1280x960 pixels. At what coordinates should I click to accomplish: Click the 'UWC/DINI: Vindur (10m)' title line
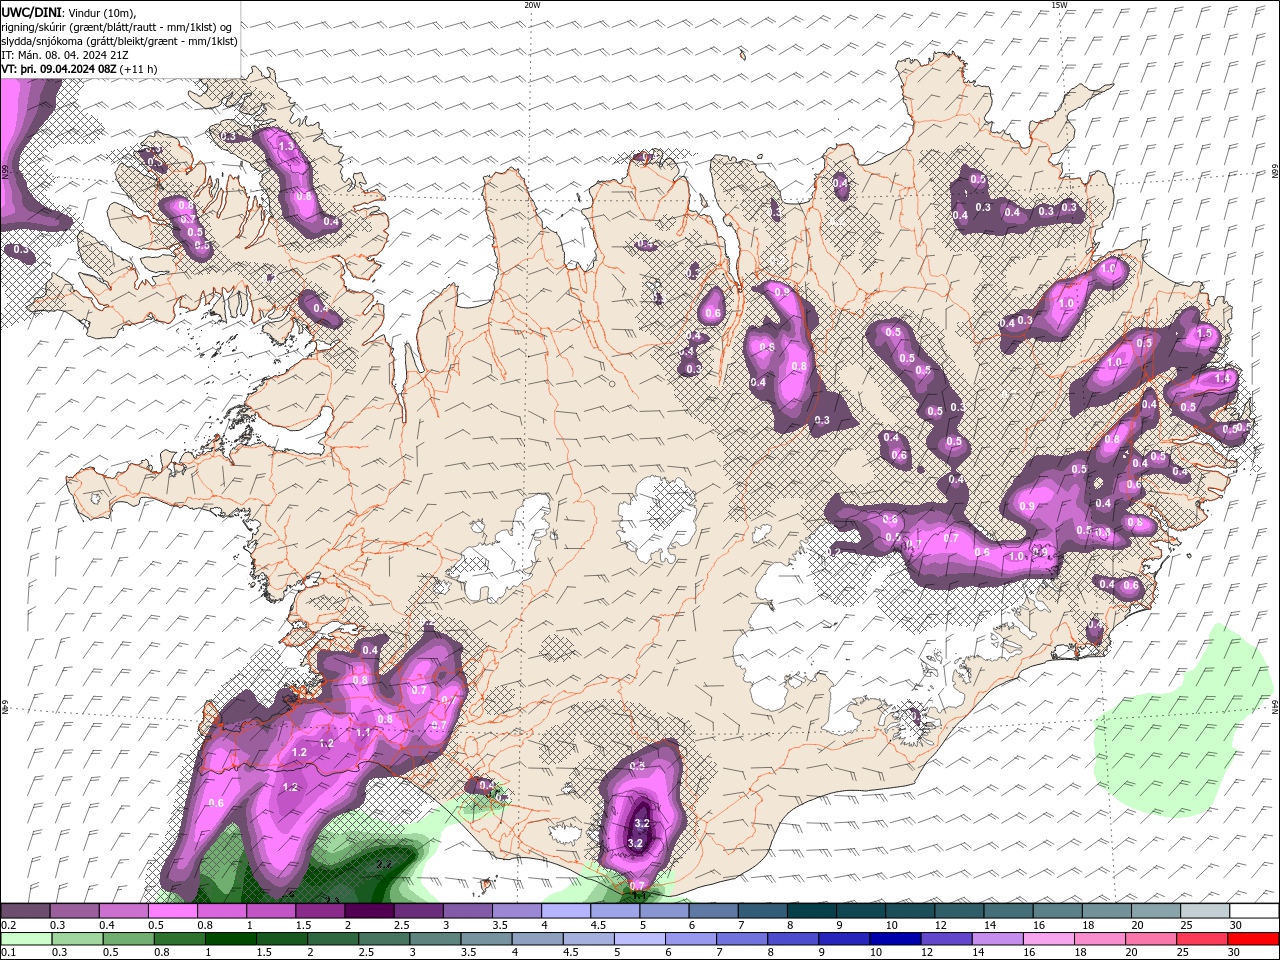(68, 11)
